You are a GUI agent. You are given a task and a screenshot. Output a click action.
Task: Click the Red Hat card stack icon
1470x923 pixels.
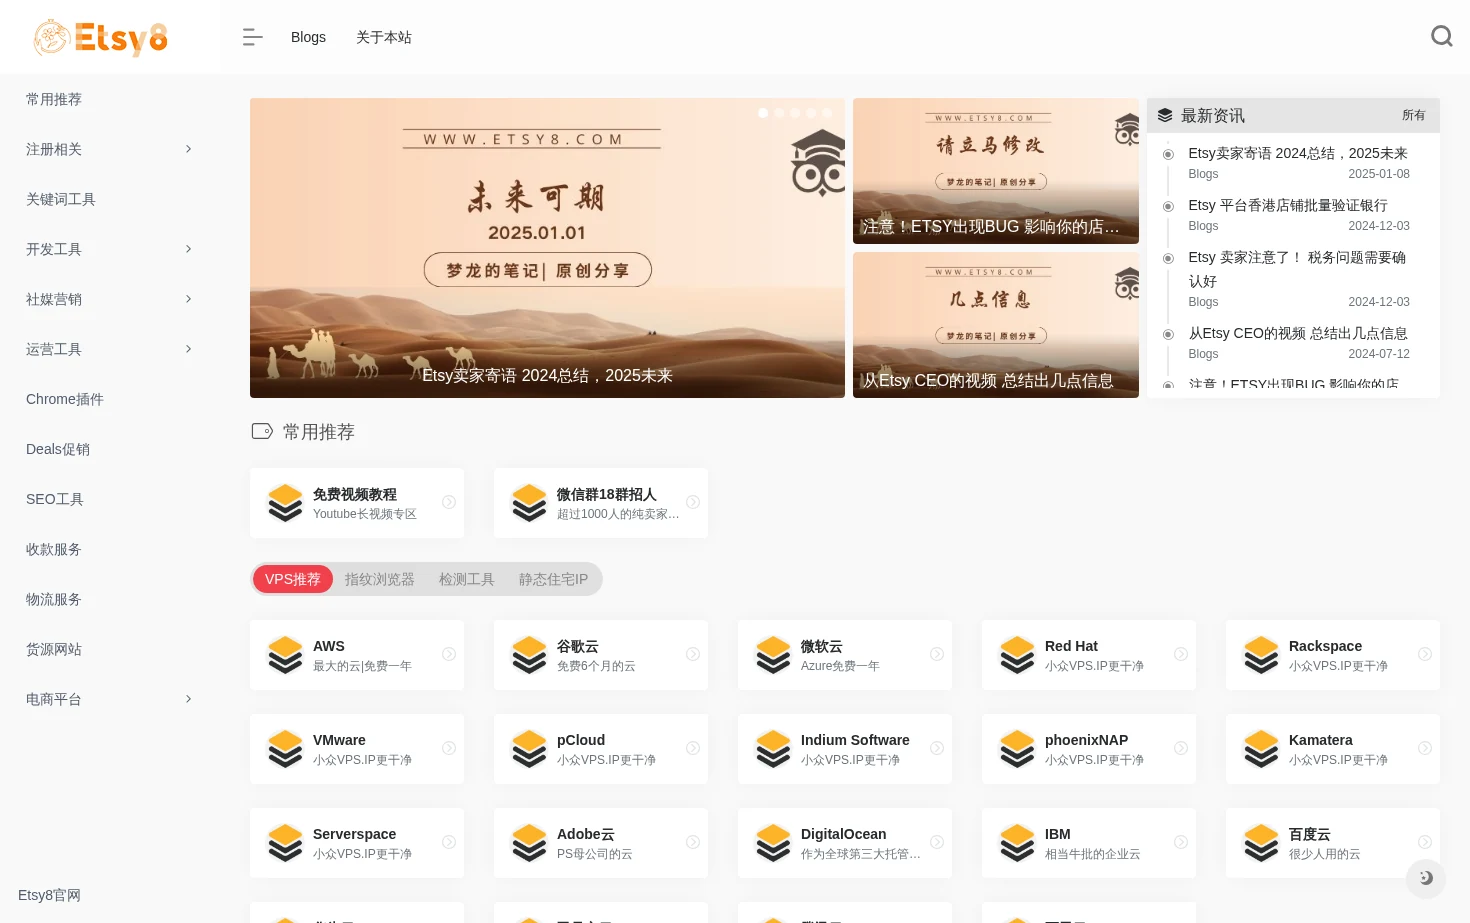click(x=1017, y=655)
